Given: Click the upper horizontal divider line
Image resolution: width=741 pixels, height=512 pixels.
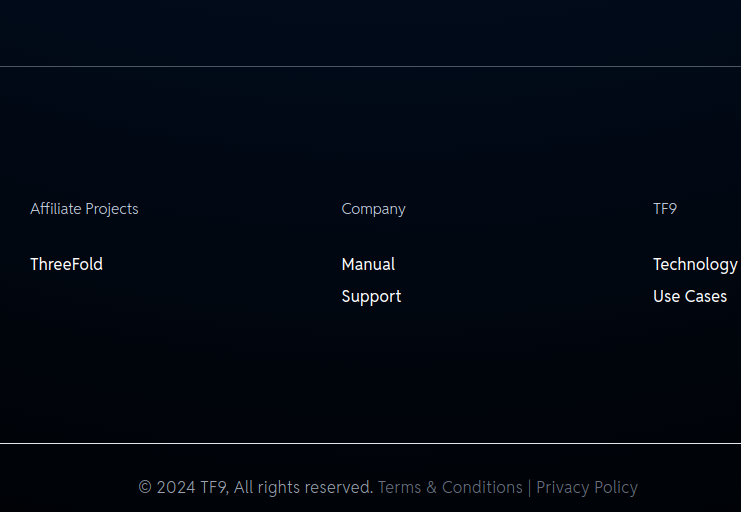Looking at the screenshot, I should pos(370,67).
